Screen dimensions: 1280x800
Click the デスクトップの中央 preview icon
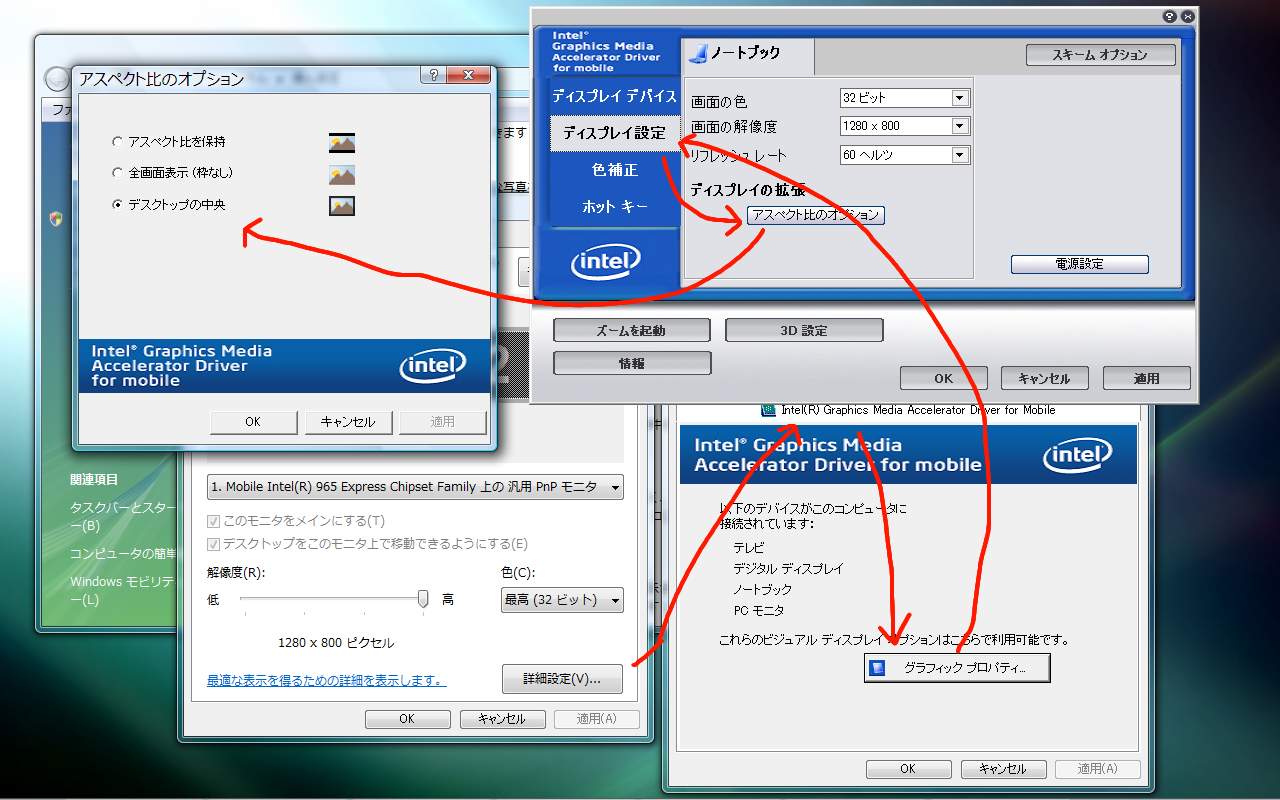[x=342, y=206]
